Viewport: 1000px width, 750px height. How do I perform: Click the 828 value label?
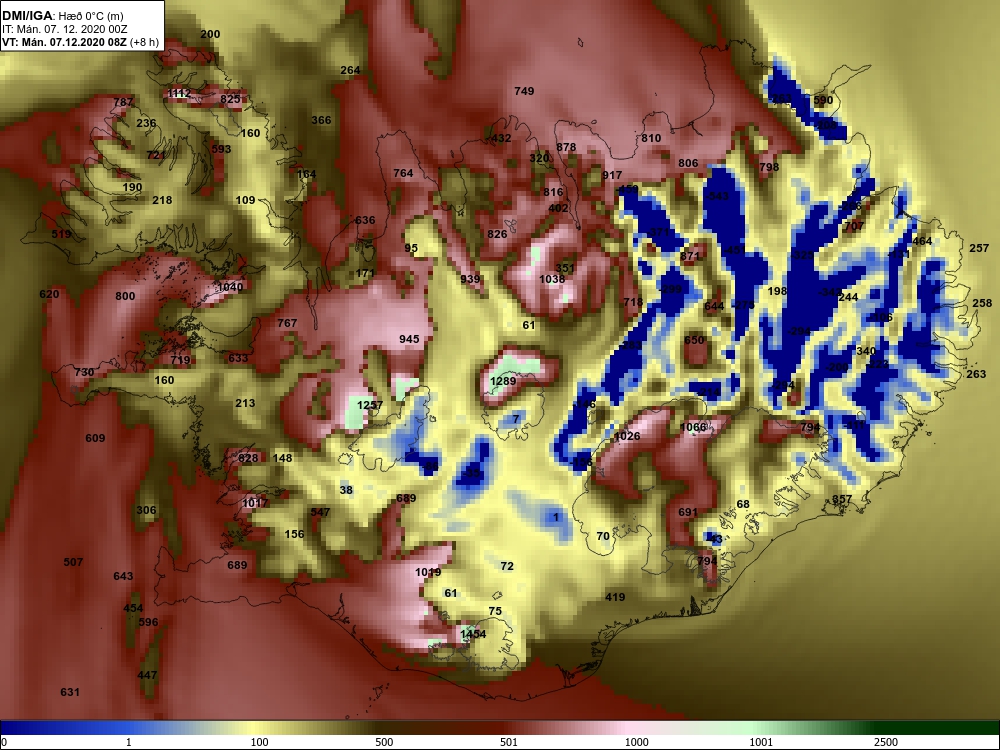click(x=248, y=458)
